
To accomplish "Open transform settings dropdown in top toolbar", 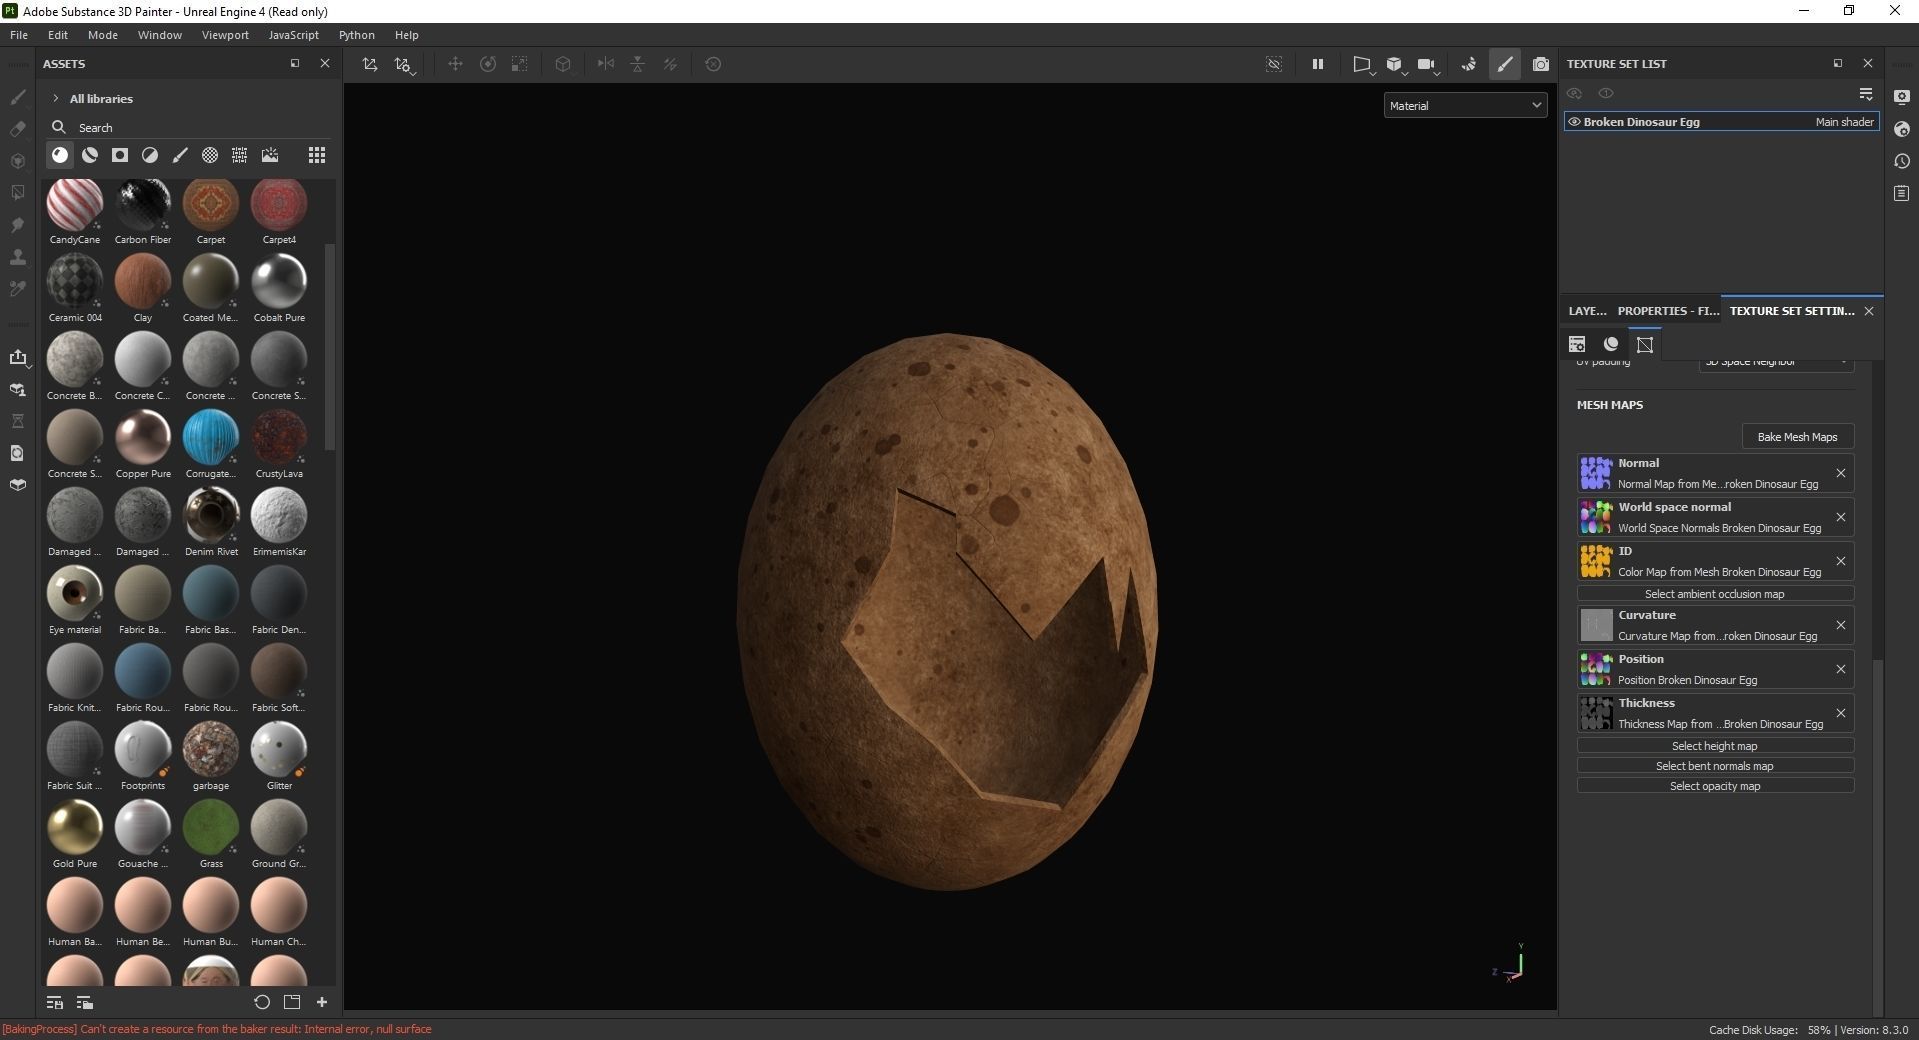I will pyautogui.click(x=404, y=64).
